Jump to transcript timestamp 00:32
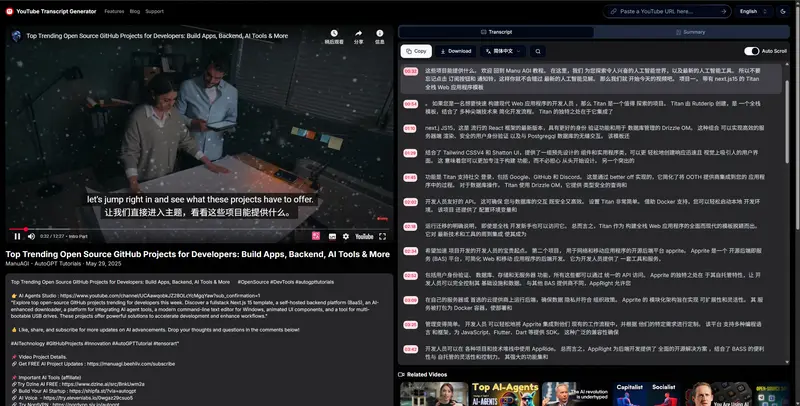This screenshot has width=800, height=406. point(411,71)
